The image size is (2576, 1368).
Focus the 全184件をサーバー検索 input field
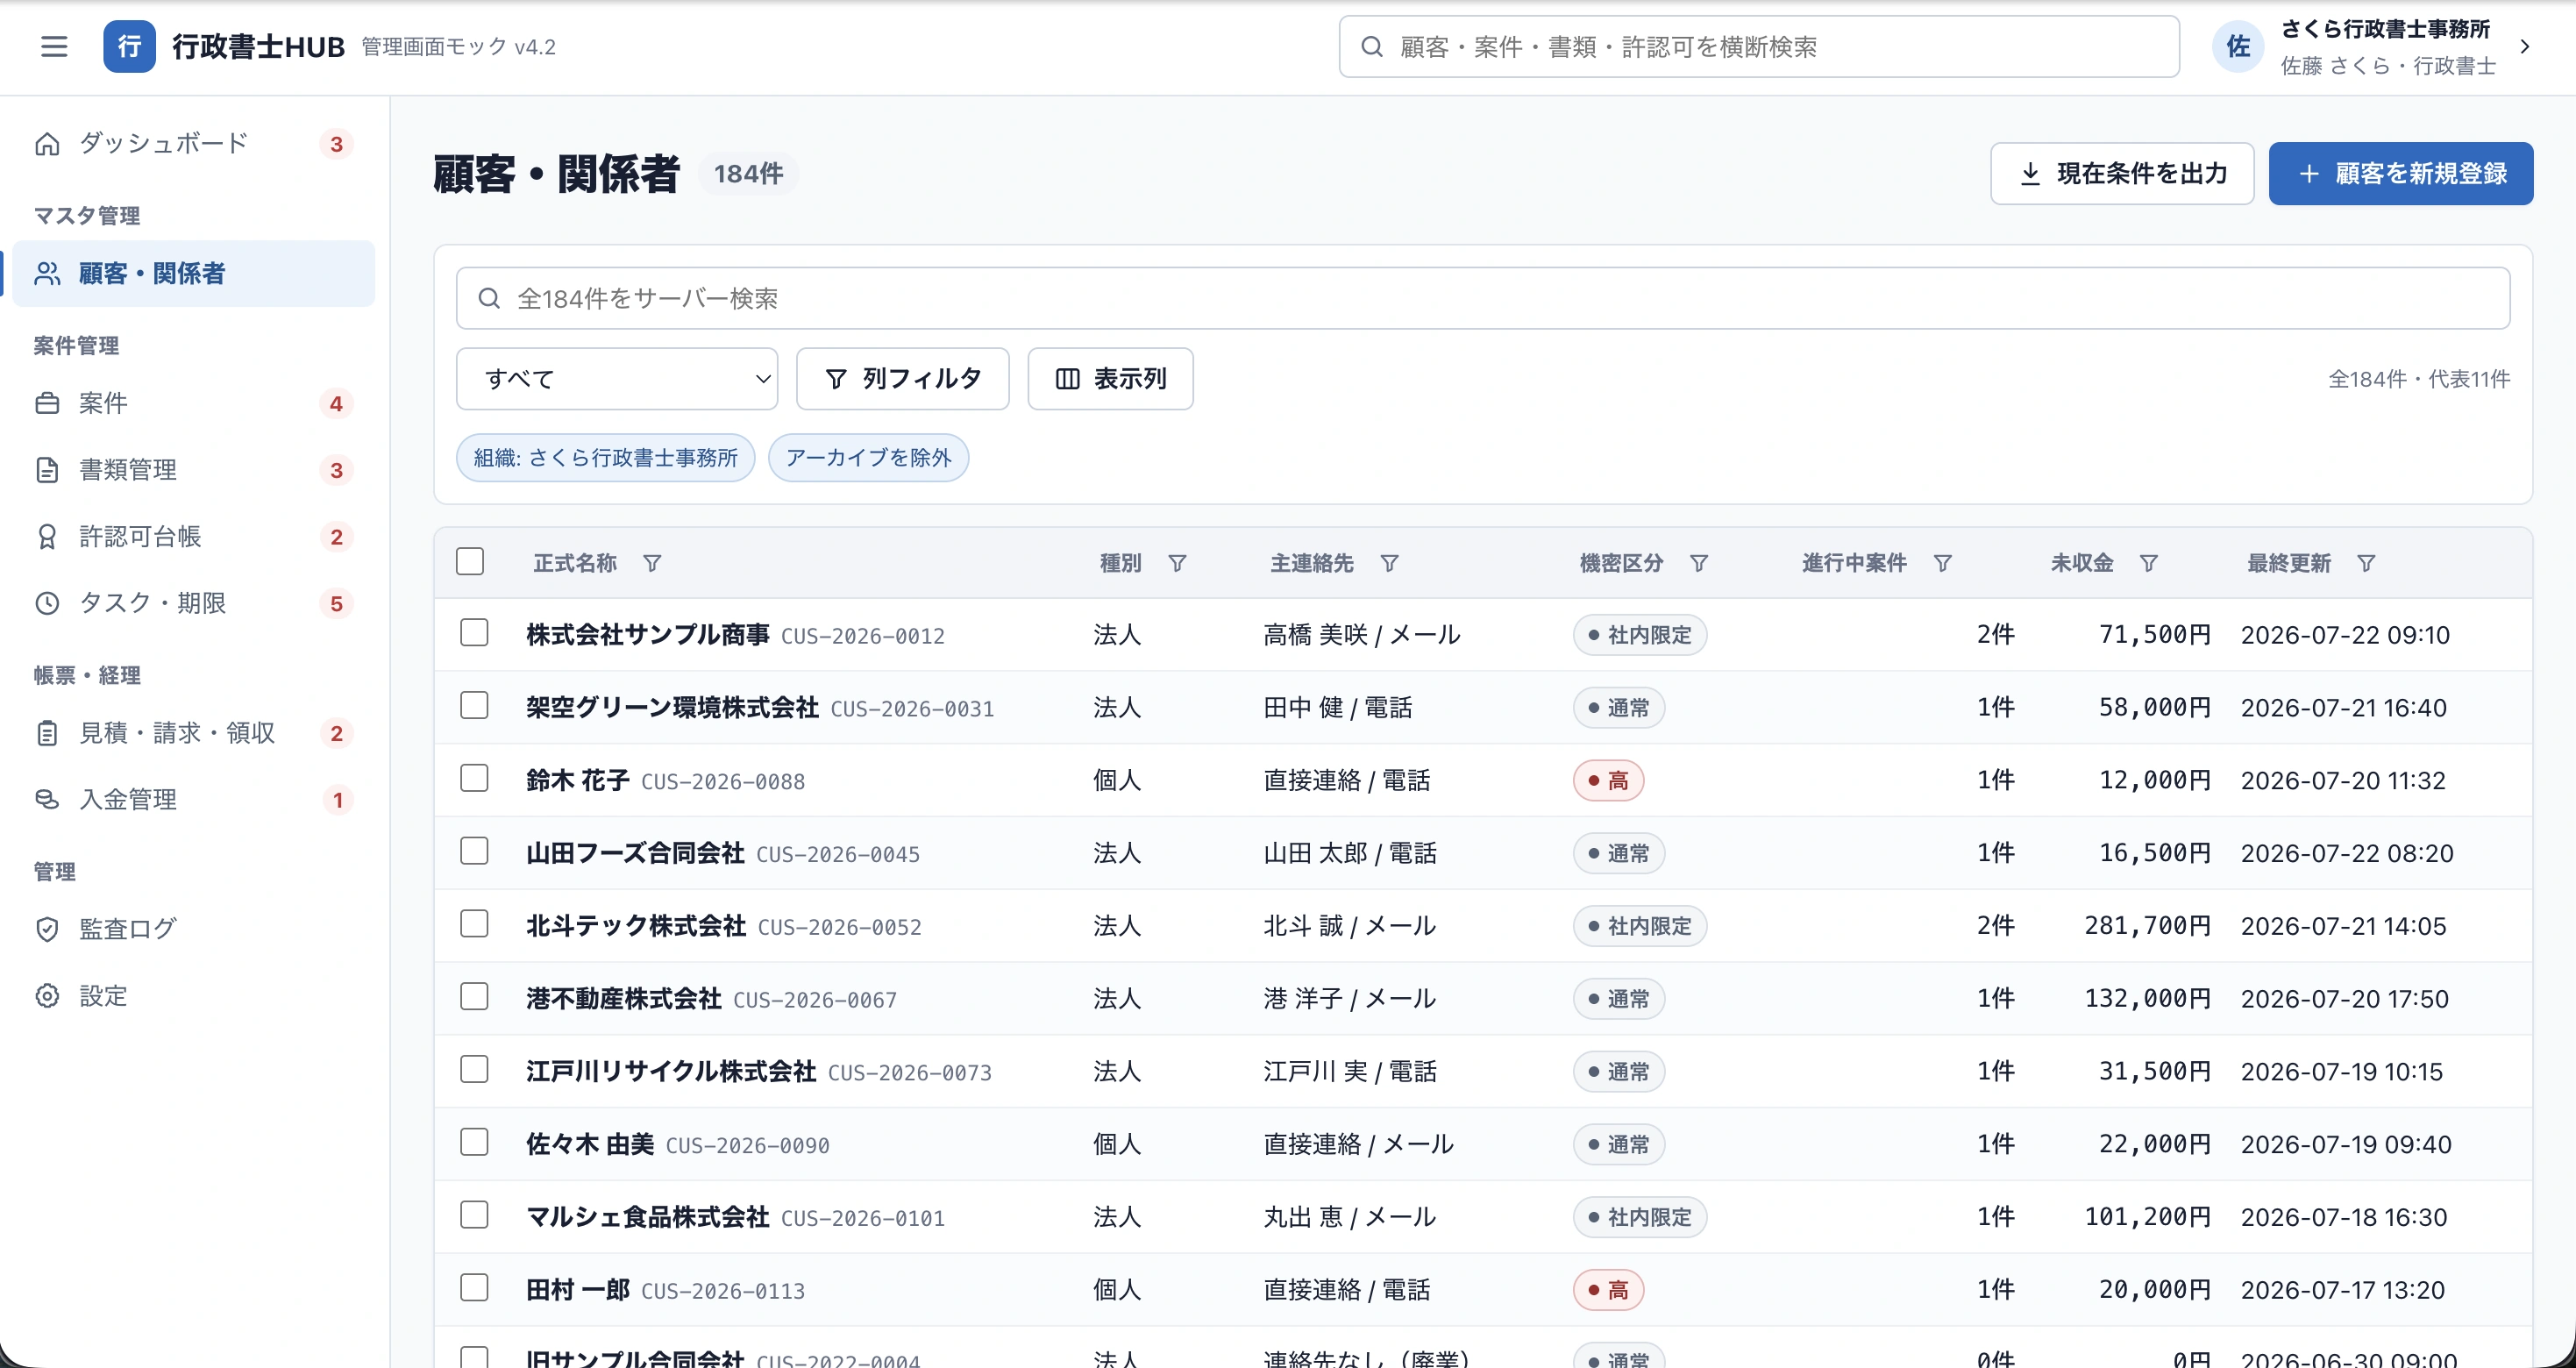(x=1483, y=298)
